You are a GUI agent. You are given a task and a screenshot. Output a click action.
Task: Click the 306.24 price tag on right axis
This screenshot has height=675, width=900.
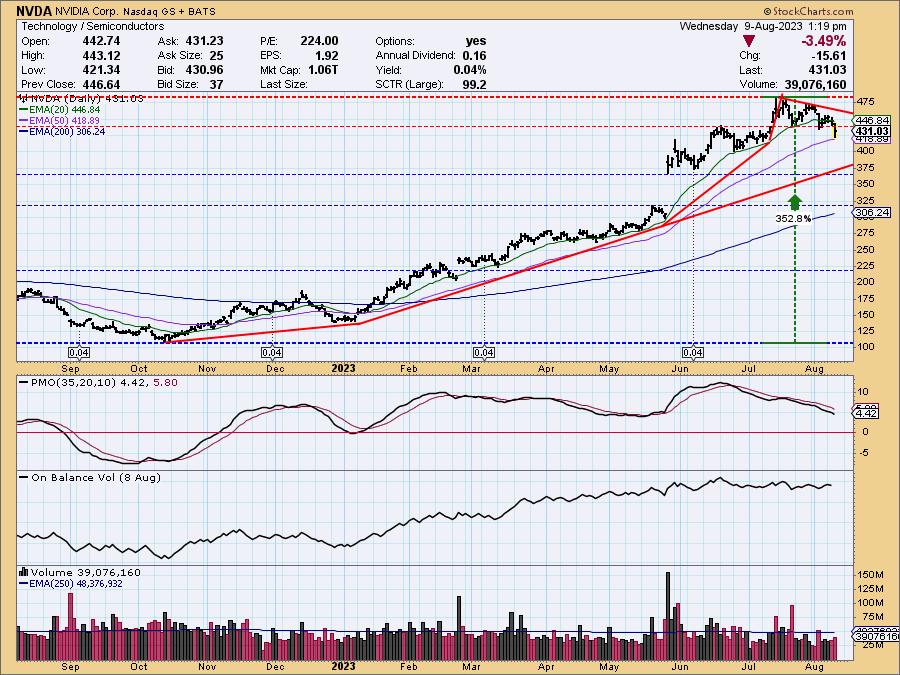pos(872,212)
